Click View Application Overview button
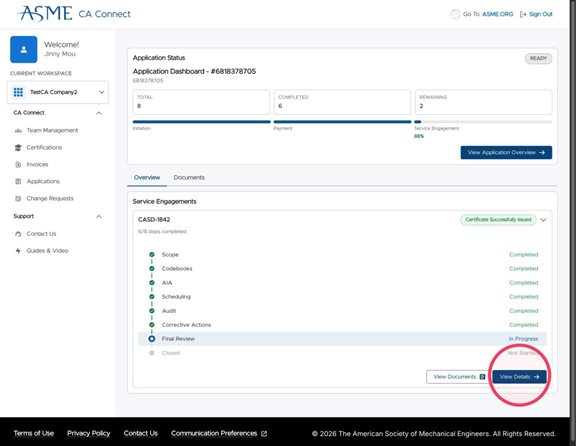 click(506, 152)
